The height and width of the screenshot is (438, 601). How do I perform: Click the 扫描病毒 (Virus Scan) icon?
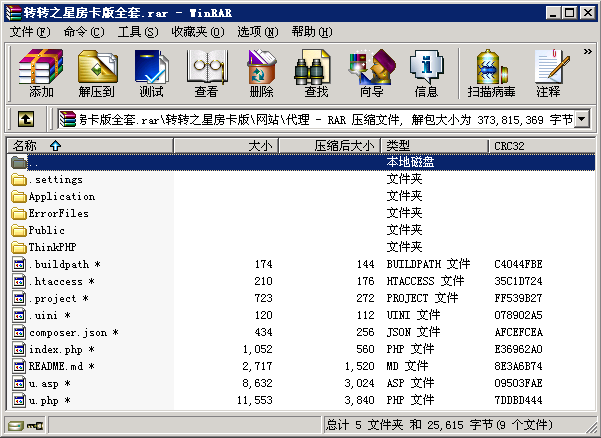491,74
